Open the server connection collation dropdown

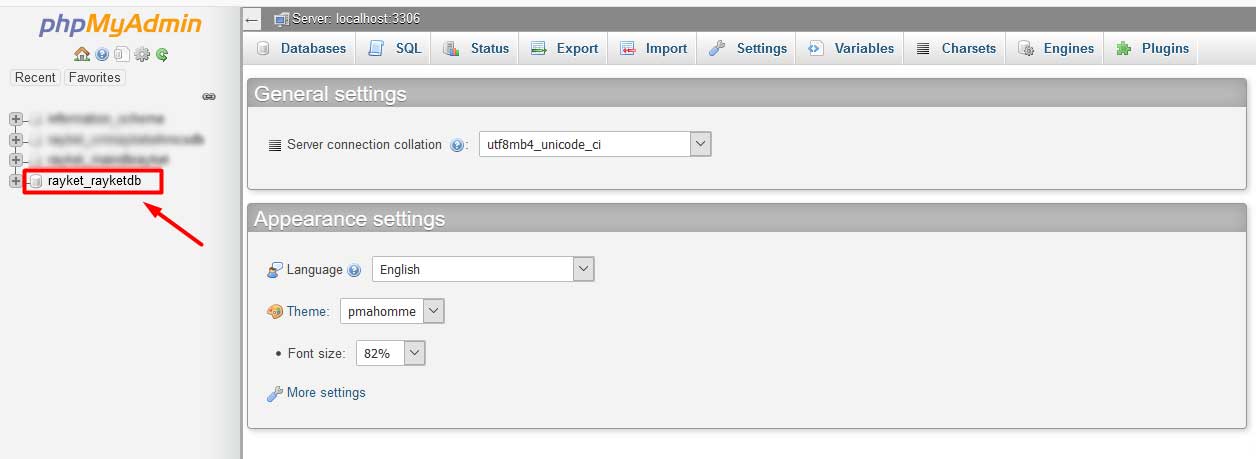(x=595, y=144)
